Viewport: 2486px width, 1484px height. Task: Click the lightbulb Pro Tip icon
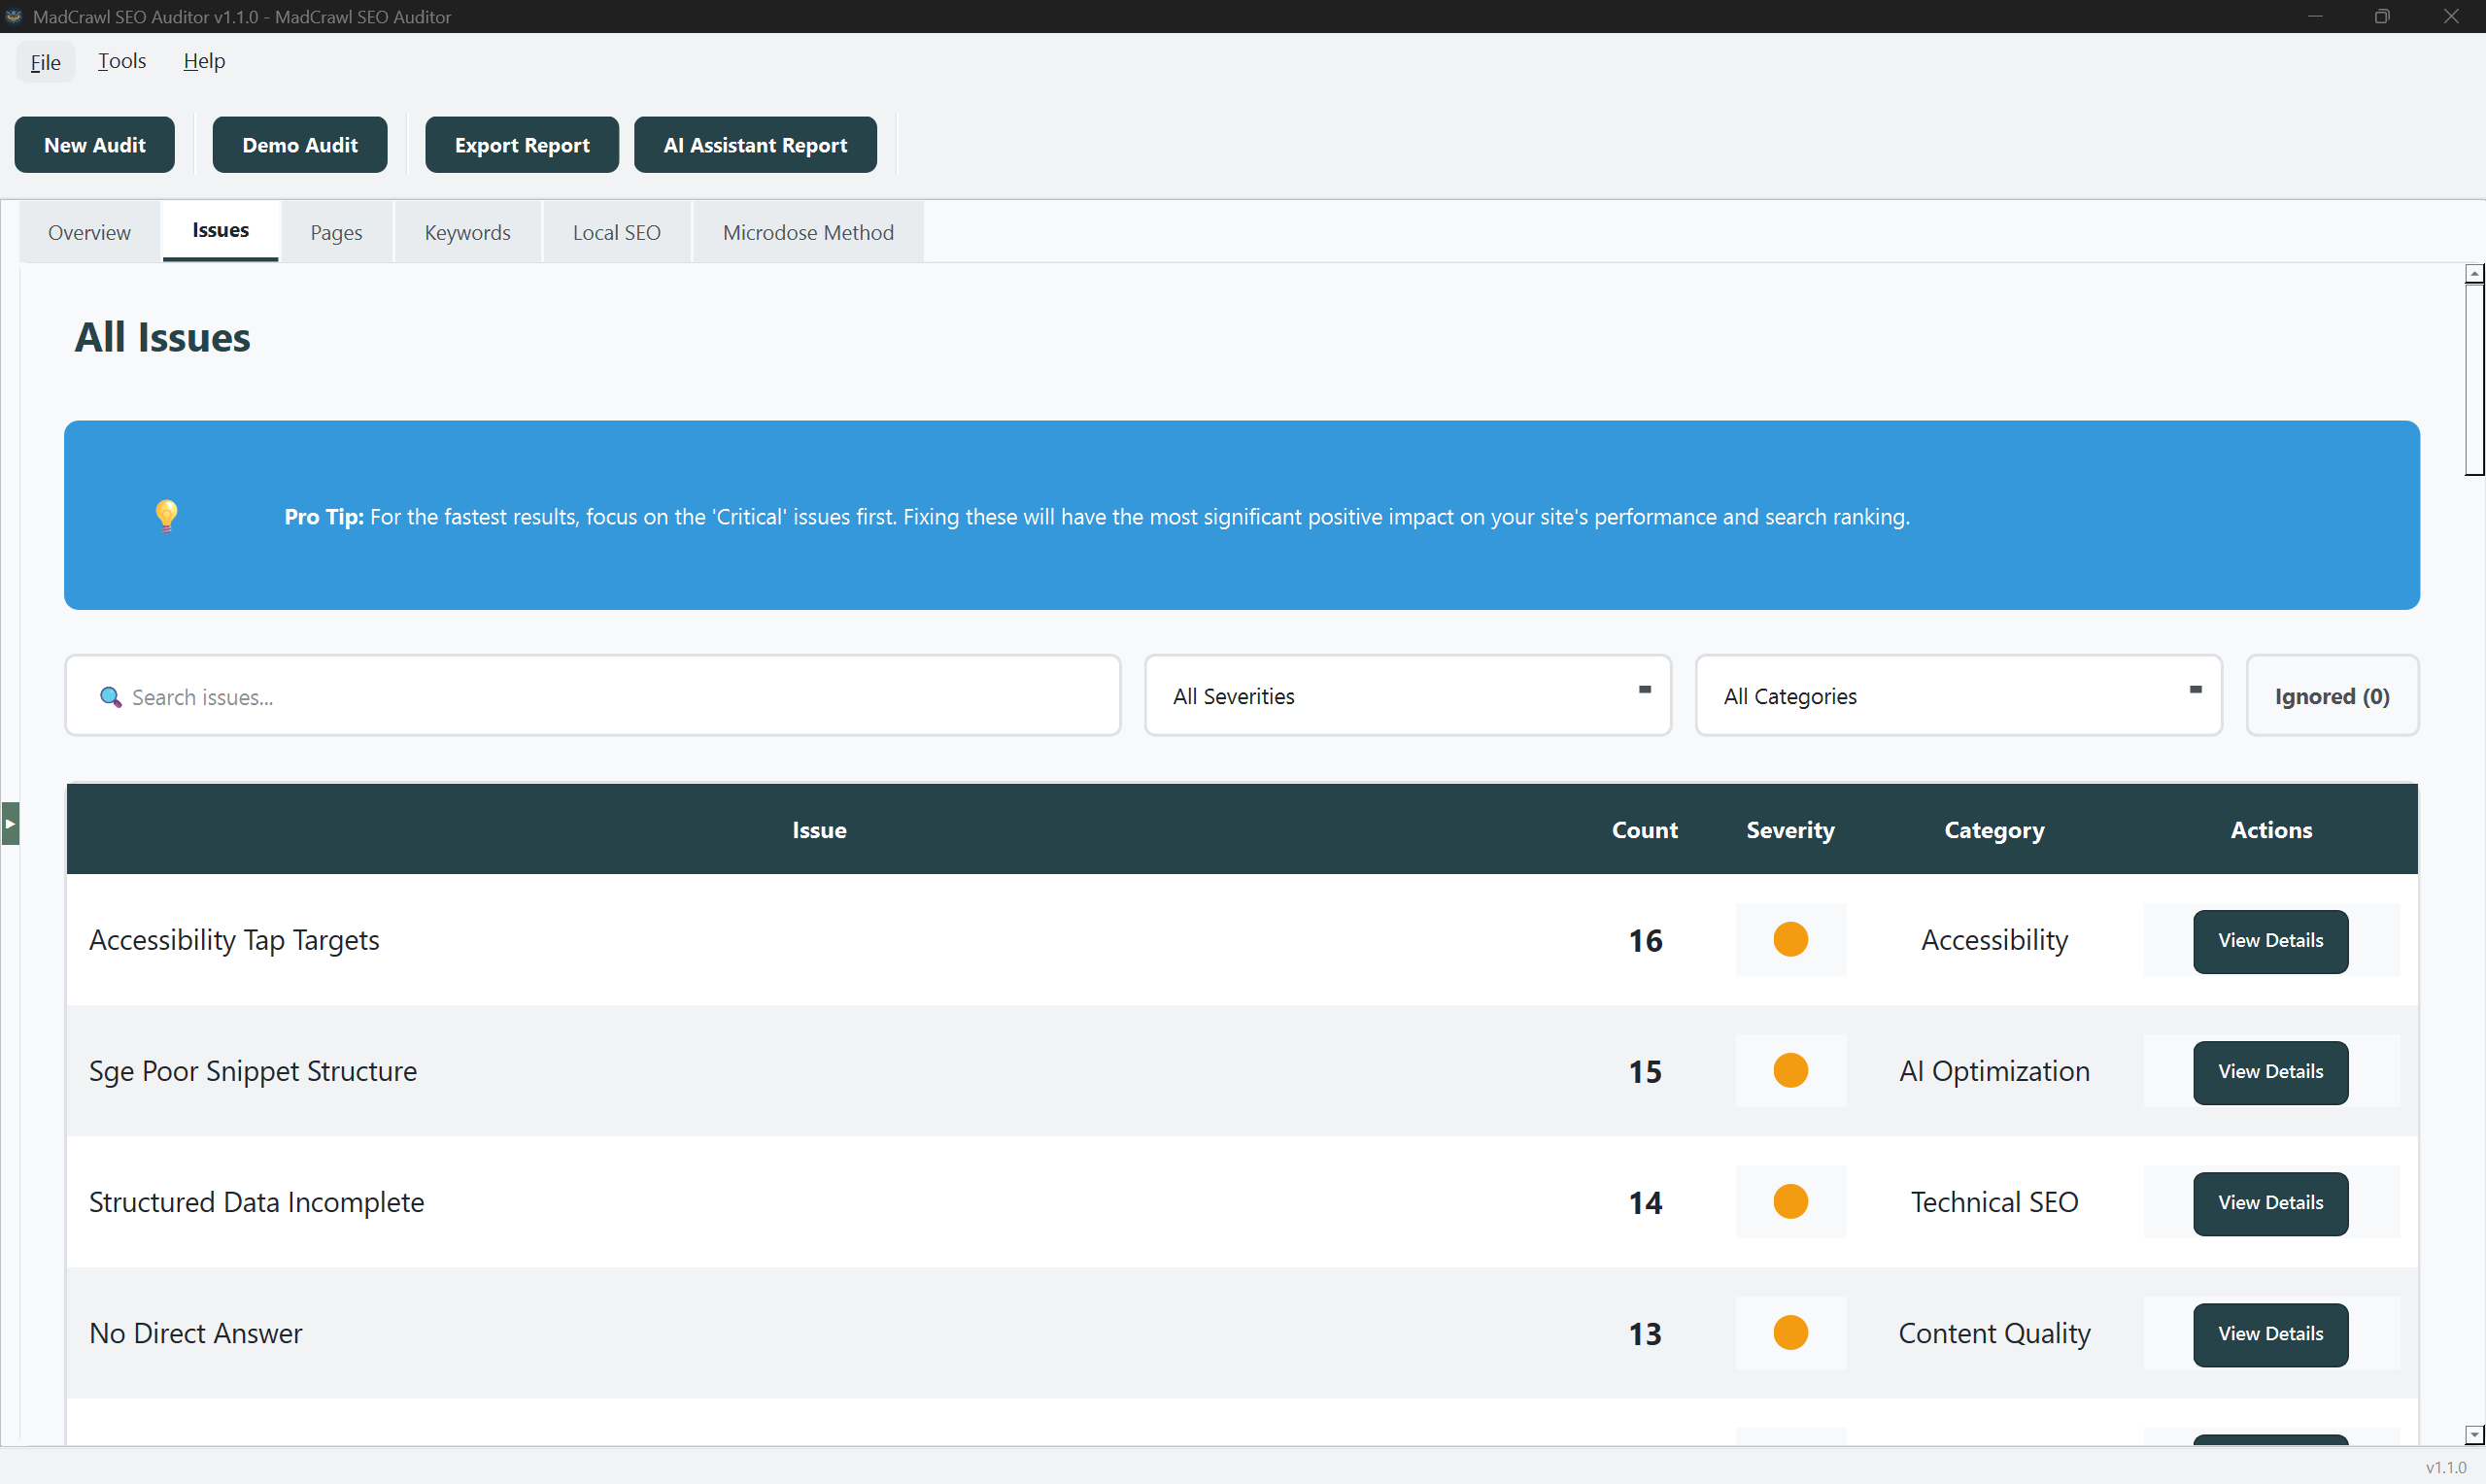[x=166, y=515]
